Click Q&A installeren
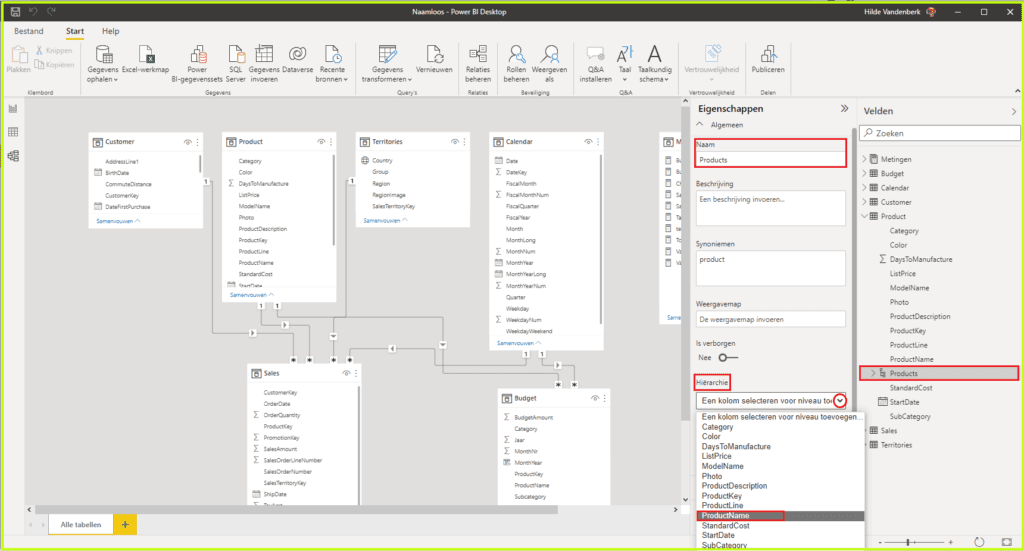This screenshot has width=1024, height=551. [x=596, y=63]
